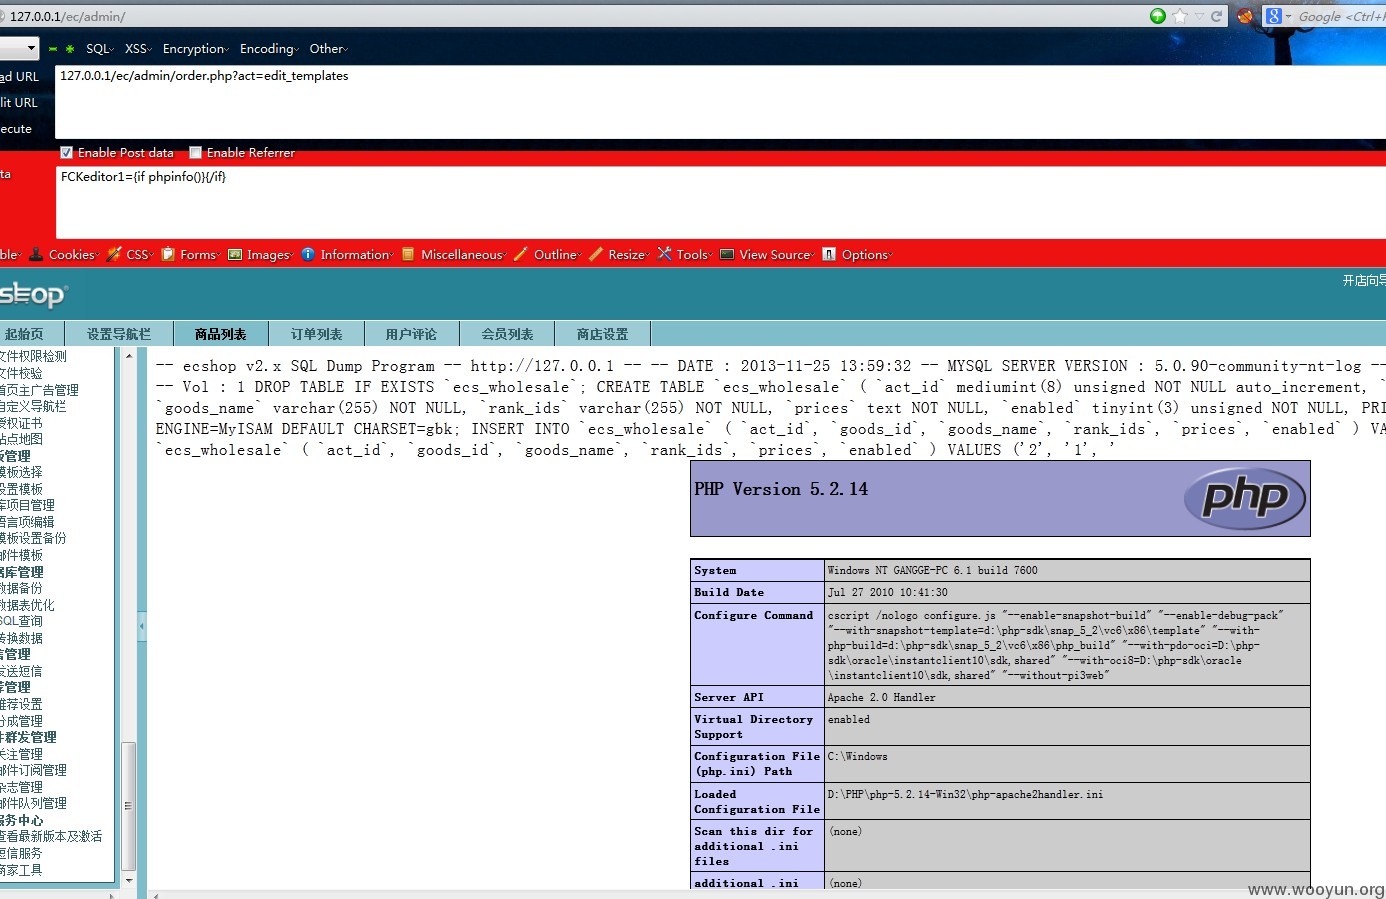Click the Tools wrench icon
Image resolution: width=1386 pixels, height=899 pixels.
click(x=664, y=254)
